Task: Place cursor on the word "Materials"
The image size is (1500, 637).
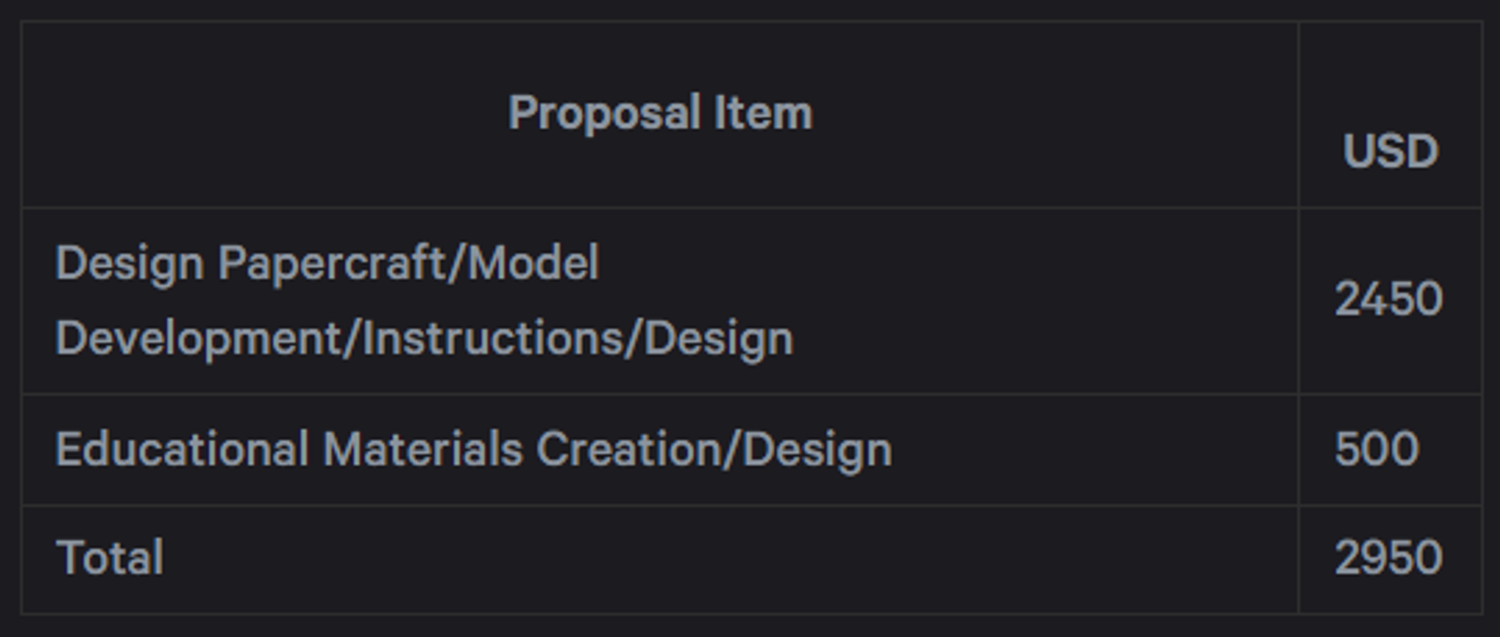Action: point(422,450)
